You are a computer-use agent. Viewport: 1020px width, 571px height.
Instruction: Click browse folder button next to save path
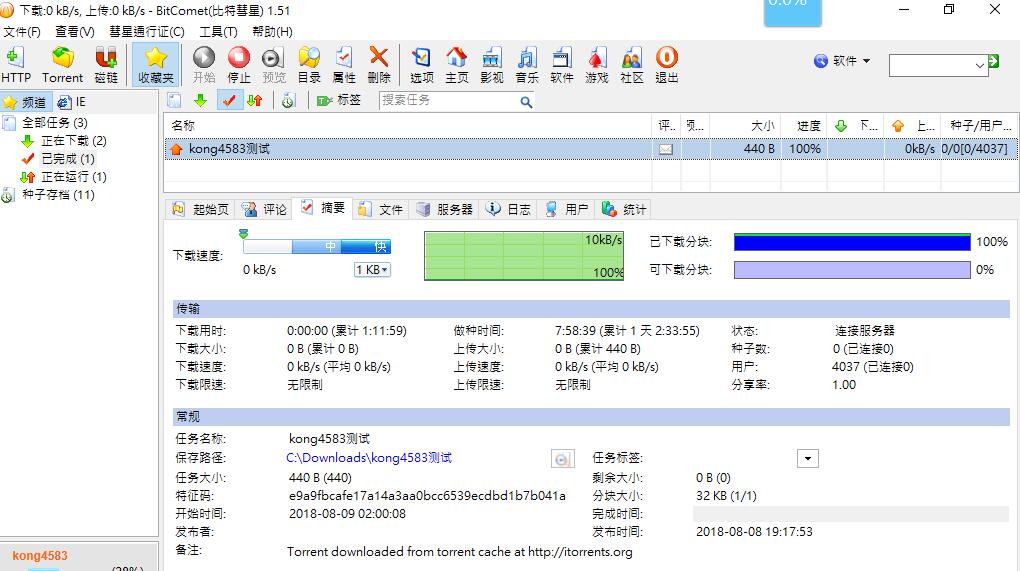click(563, 459)
